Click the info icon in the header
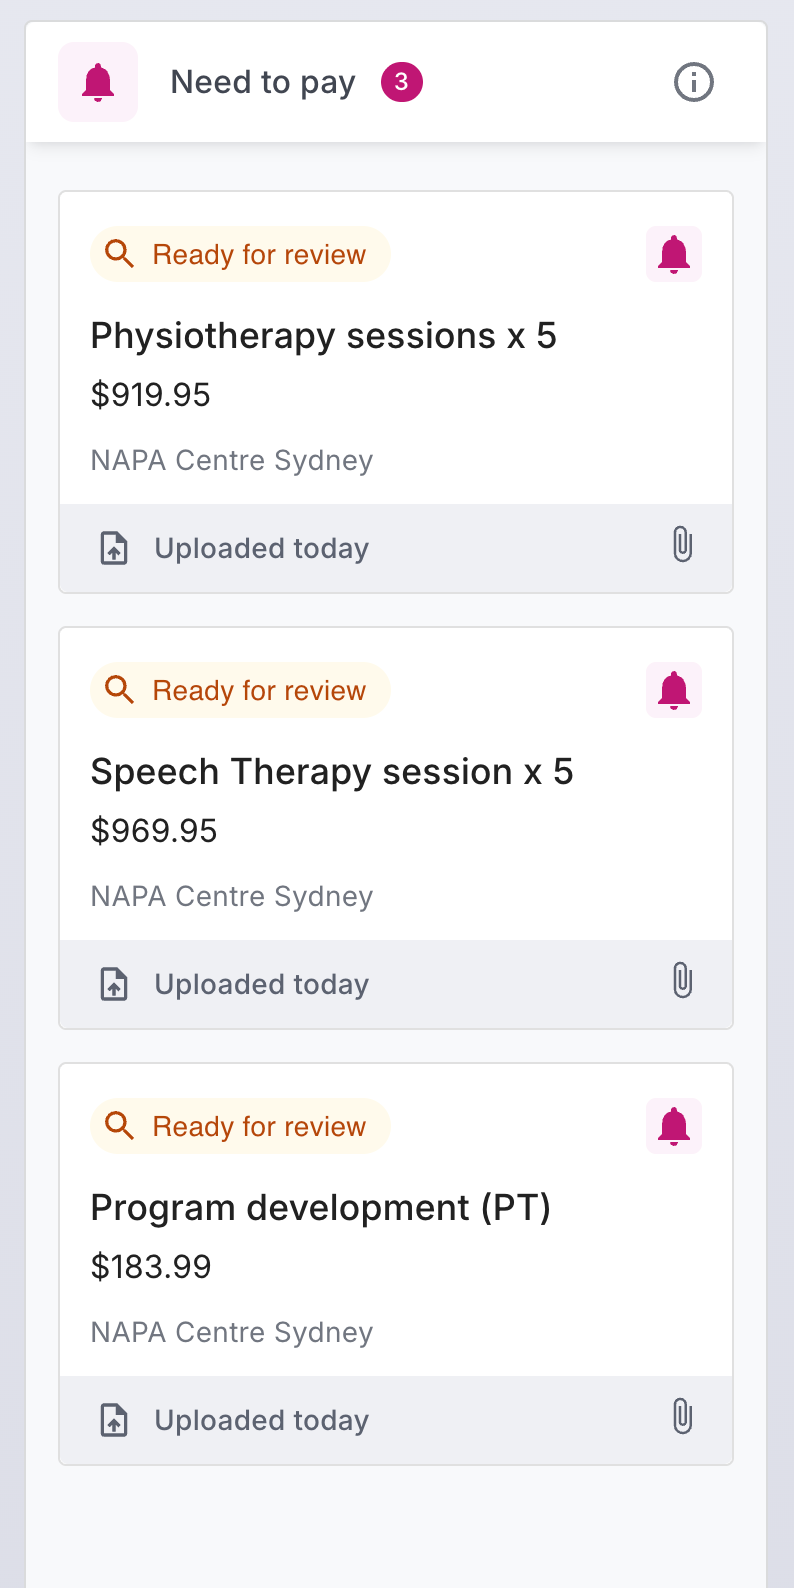 (694, 82)
